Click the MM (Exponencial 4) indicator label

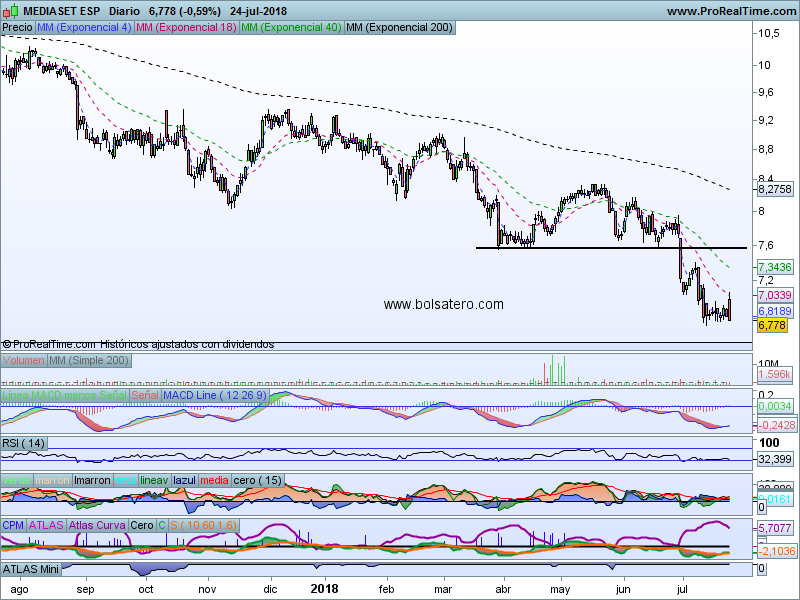[83, 27]
